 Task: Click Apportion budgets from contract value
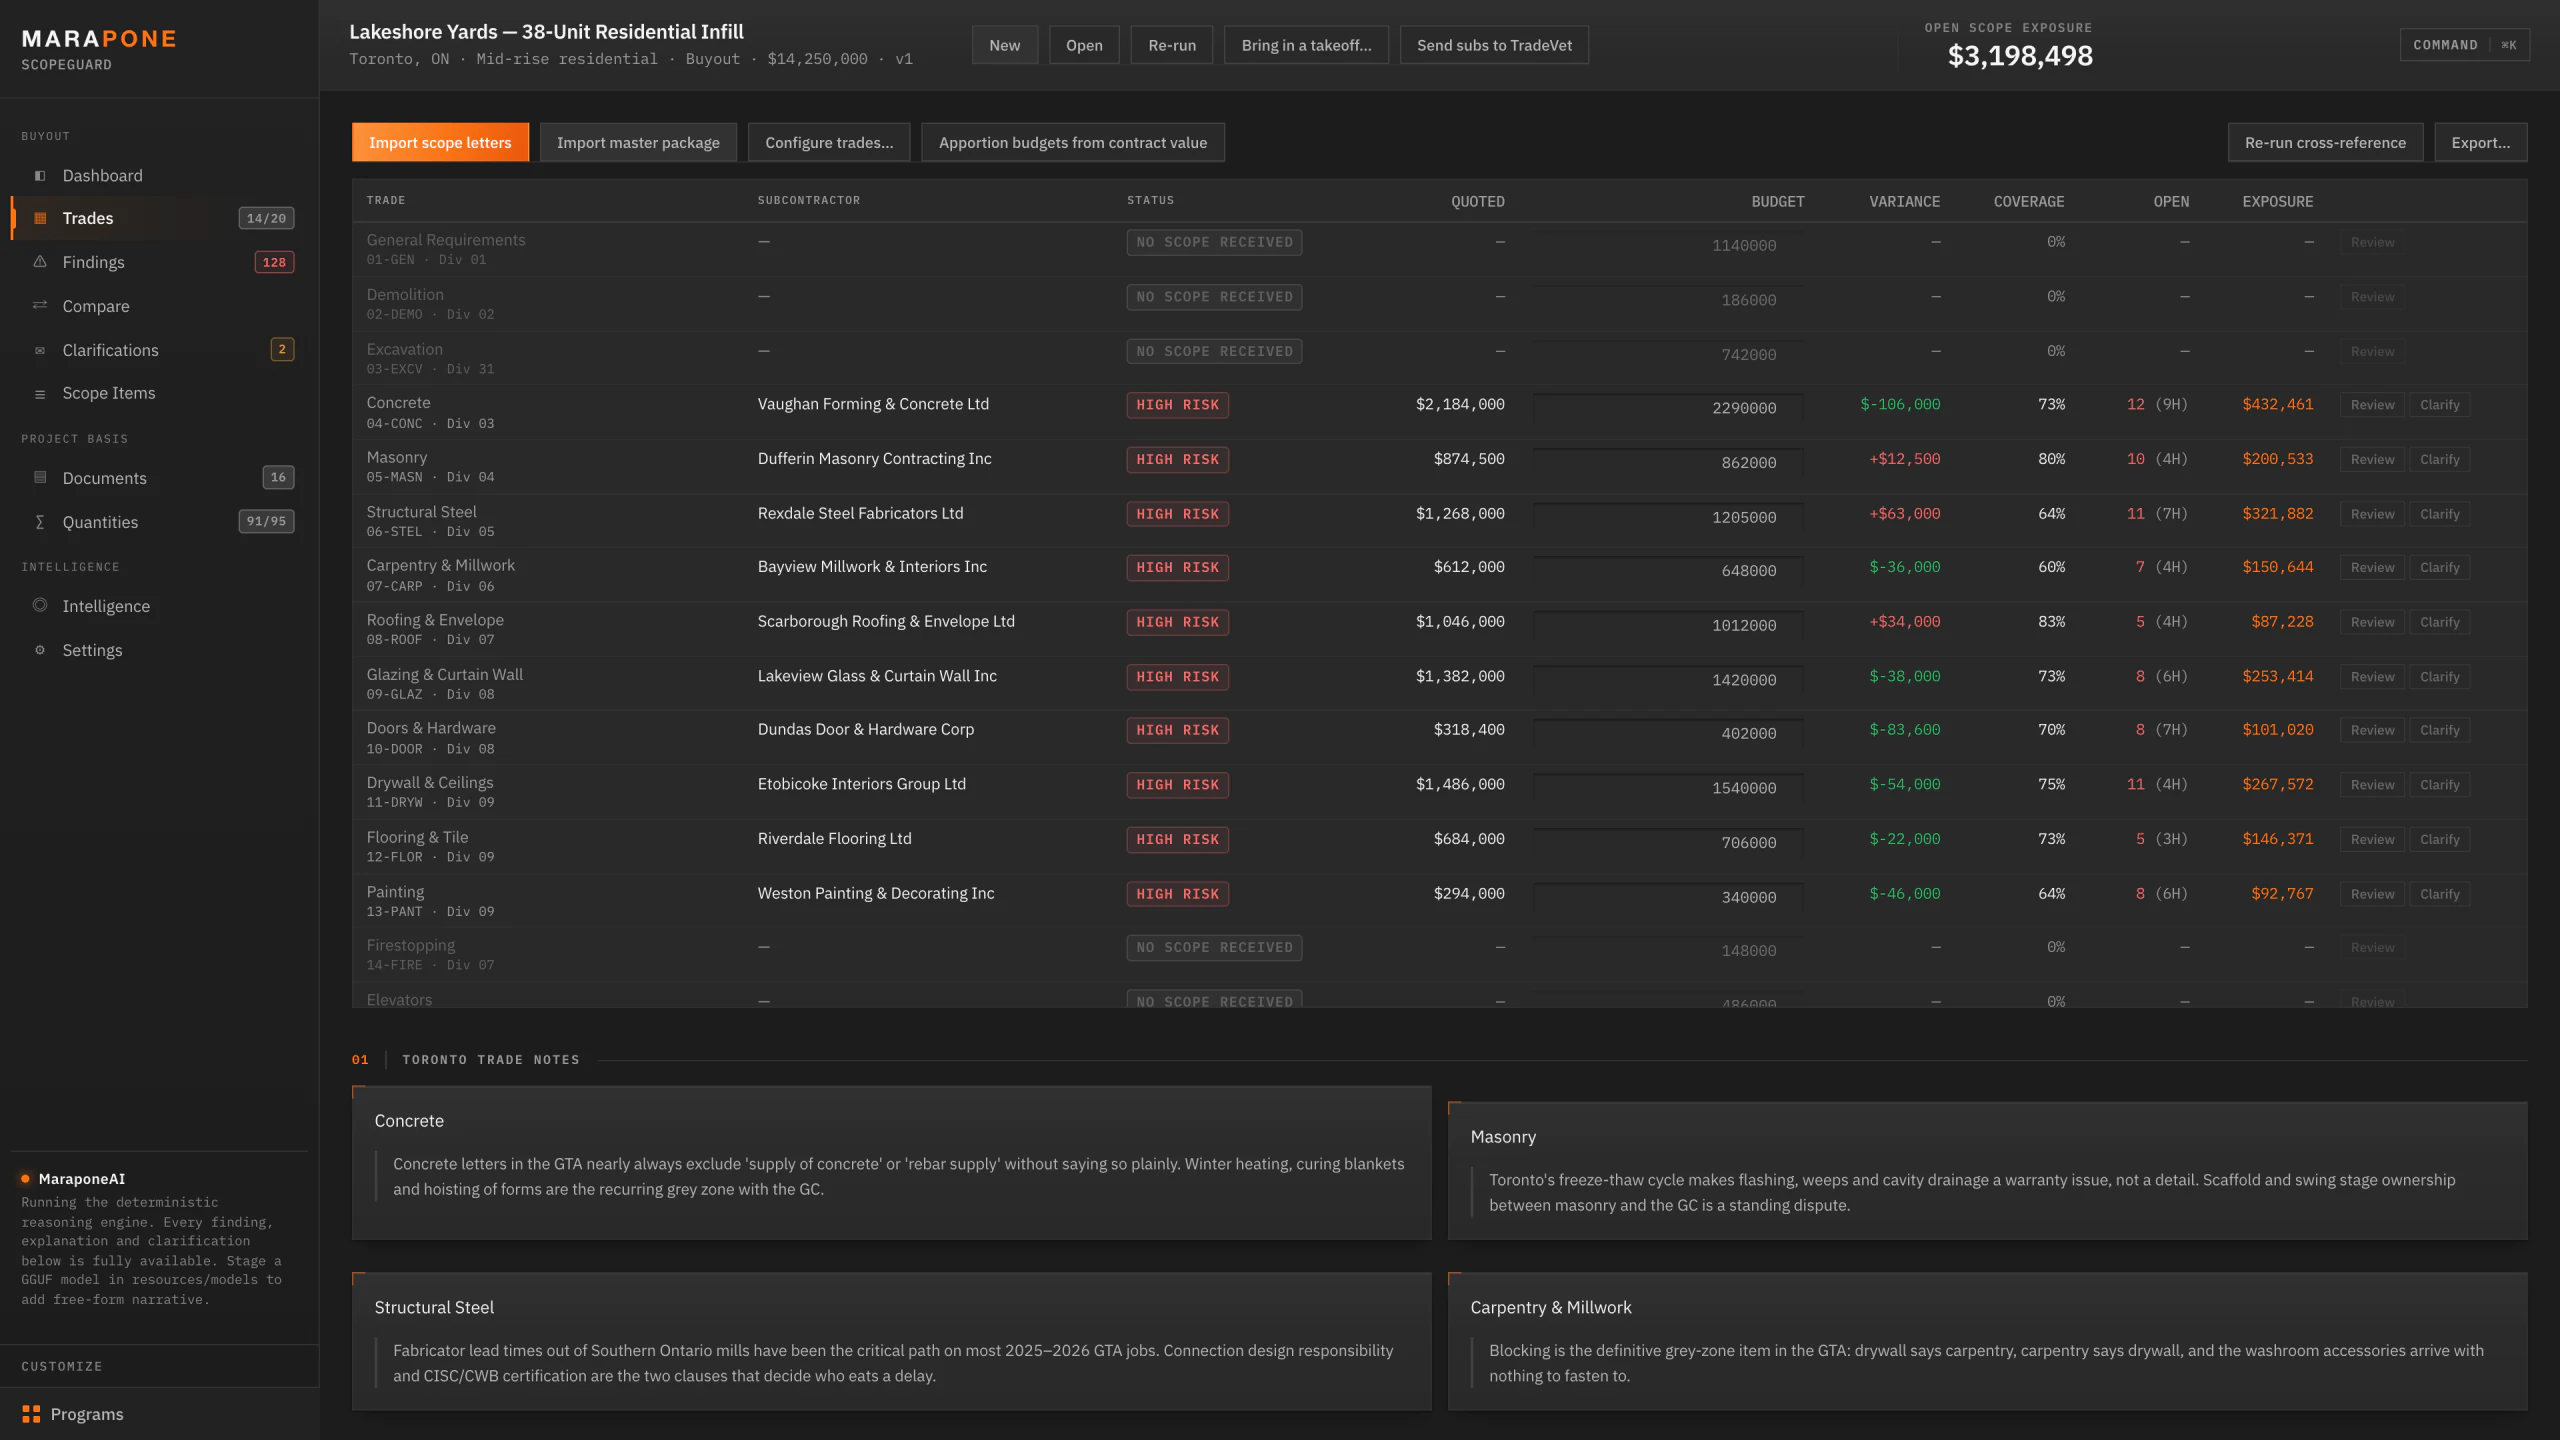click(1072, 142)
